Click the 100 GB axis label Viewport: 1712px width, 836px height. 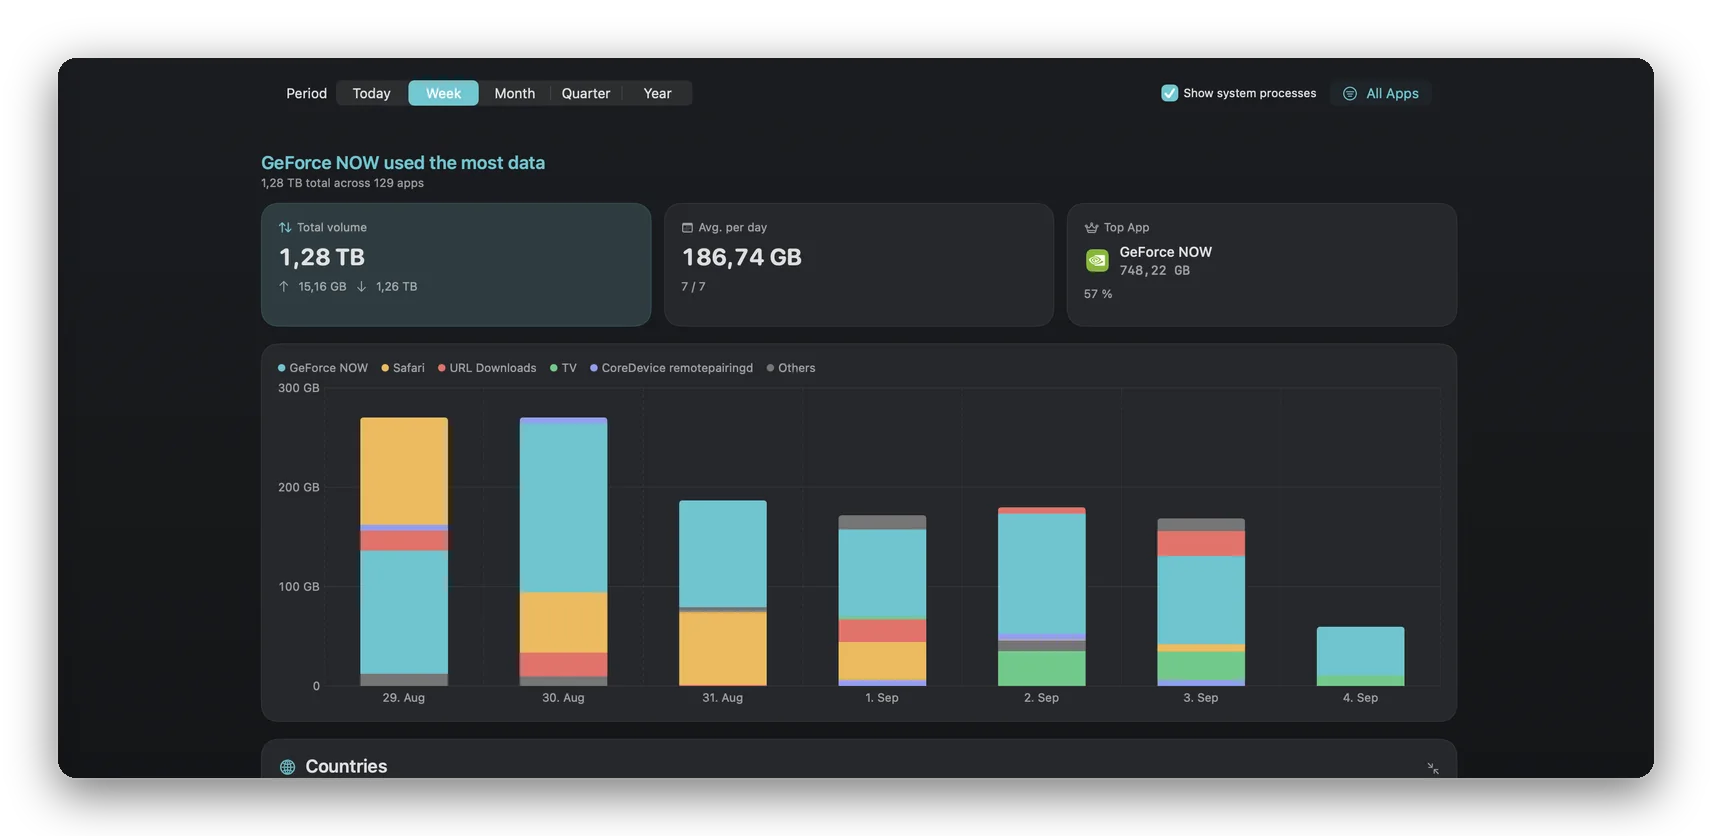click(299, 586)
